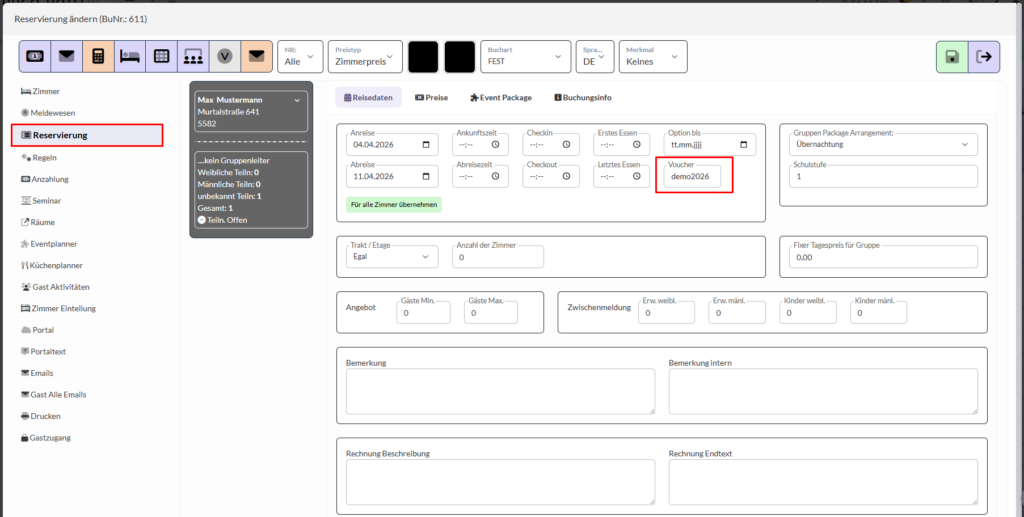This screenshot has width=1024, height=517.
Task: Click the circled V icon in toolbar
Action: click(225, 56)
